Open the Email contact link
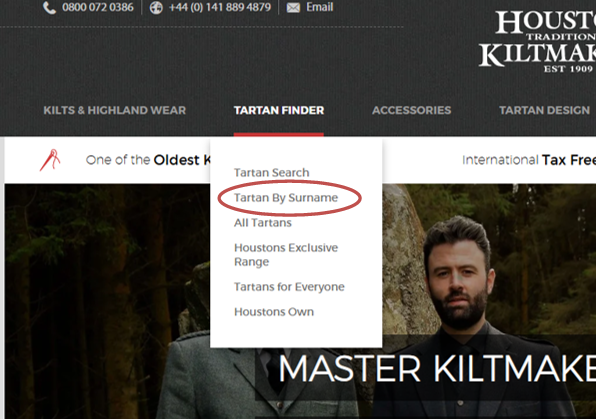This screenshot has width=596, height=419. coord(320,7)
